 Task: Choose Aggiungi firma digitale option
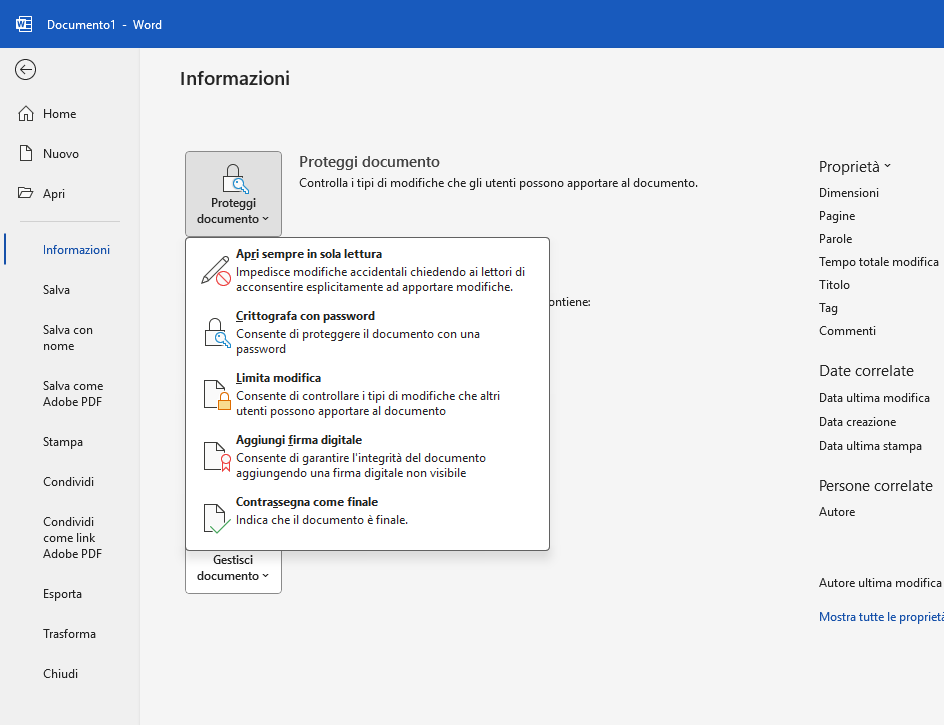click(x=298, y=440)
